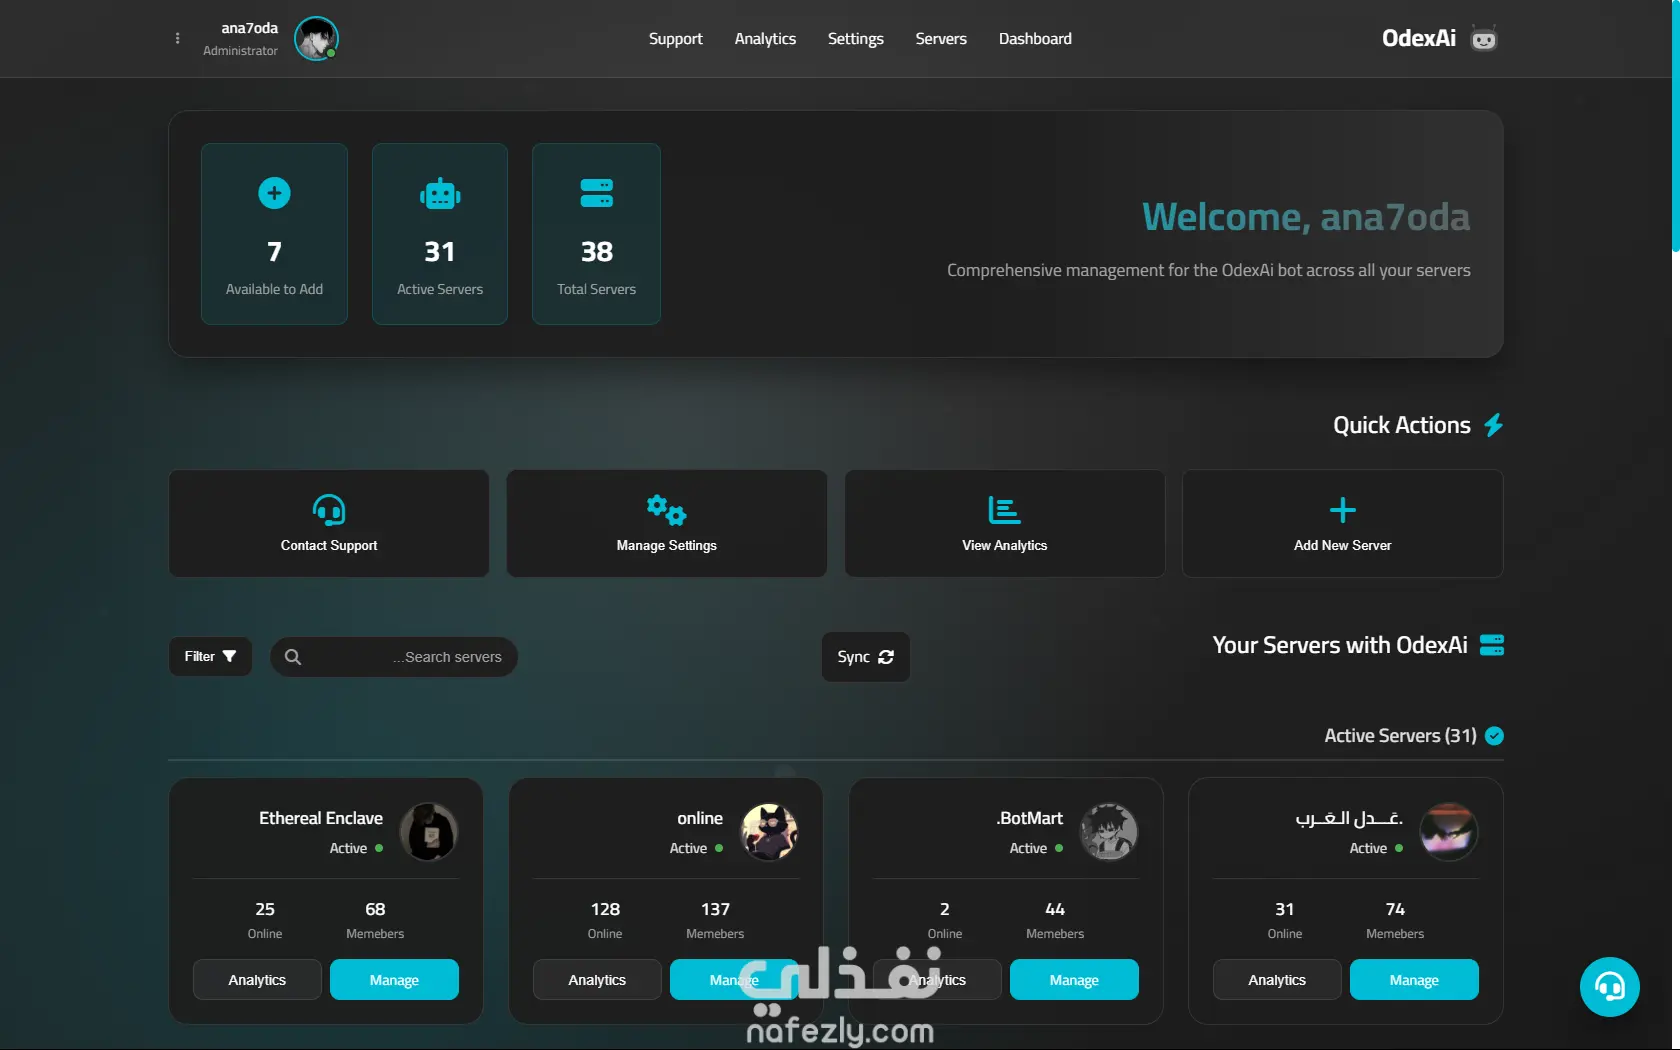Navigate to Servers in the top menu
Screen dimensions: 1680x1050
coord(941,39)
